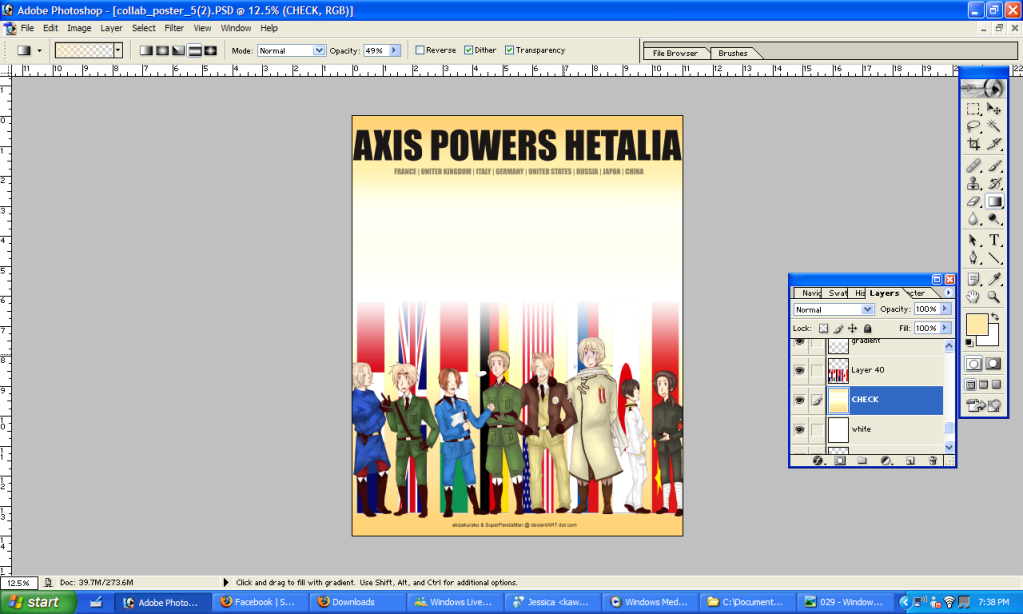1023x614 pixels.
Task: Open layer Opacity slider arrow
Action: [945, 309]
